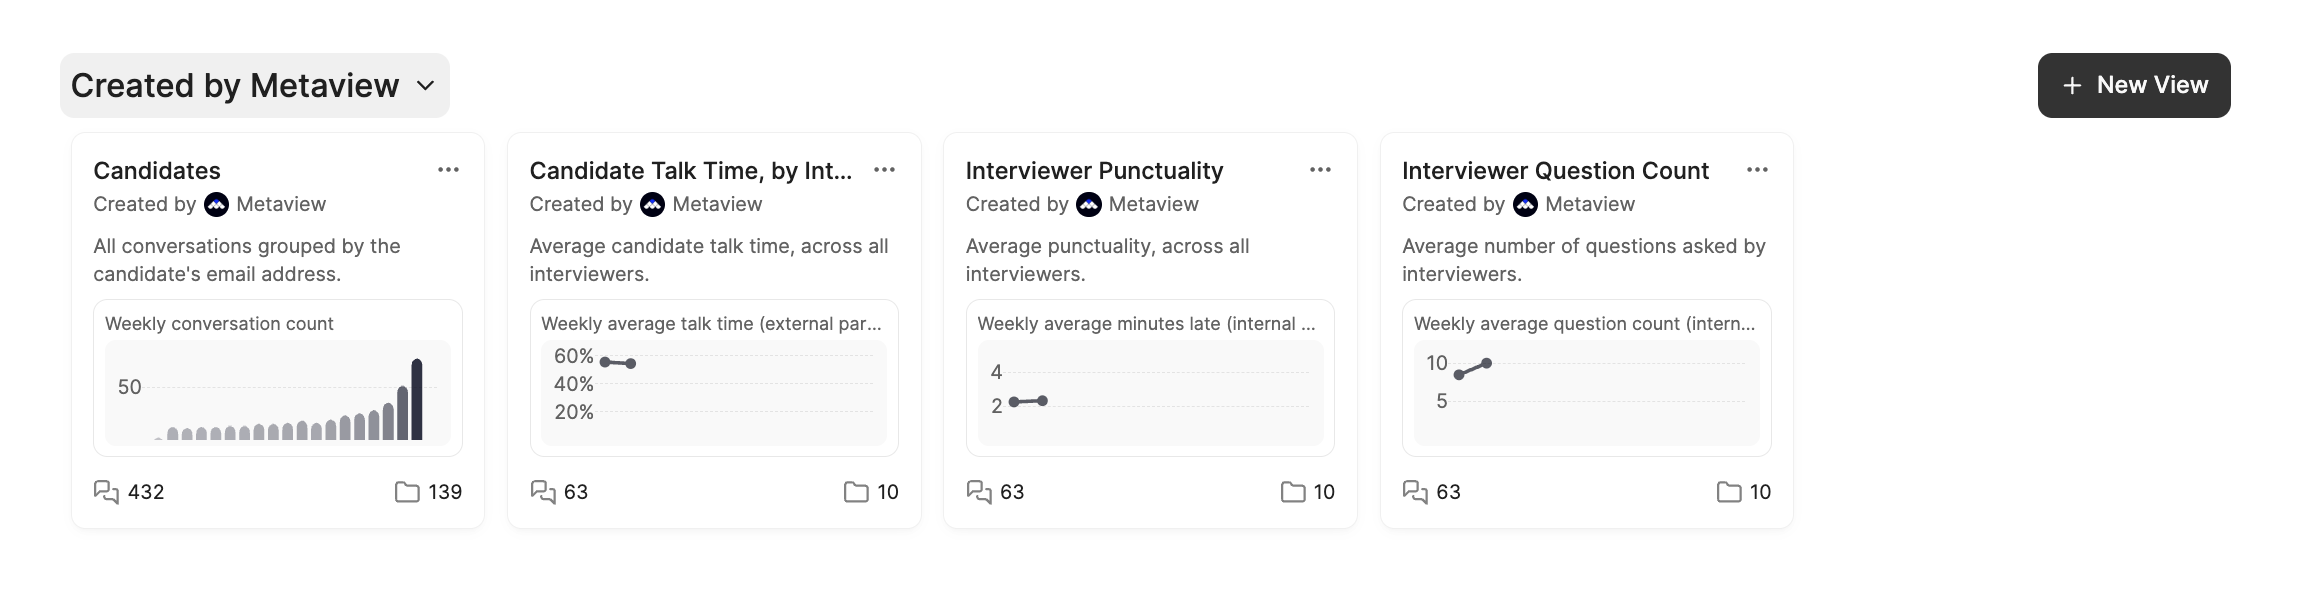
Task: Click the folder icon showing 139
Action: pos(407,492)
